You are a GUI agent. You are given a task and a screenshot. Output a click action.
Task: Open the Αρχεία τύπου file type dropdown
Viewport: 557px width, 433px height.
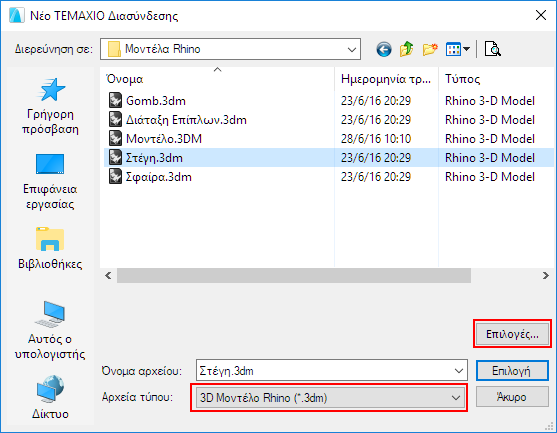coord(329,397)
